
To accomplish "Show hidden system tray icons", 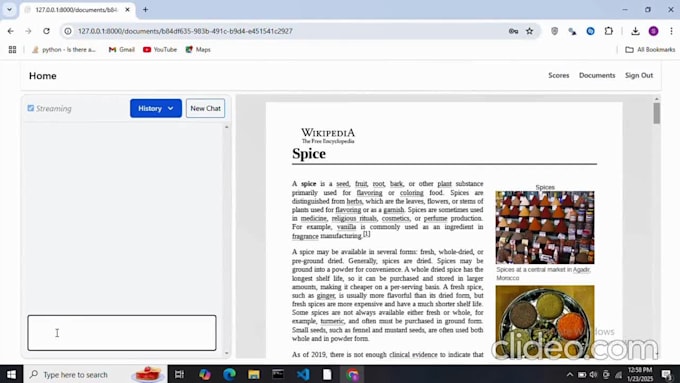I will click(x=570, y=375).
